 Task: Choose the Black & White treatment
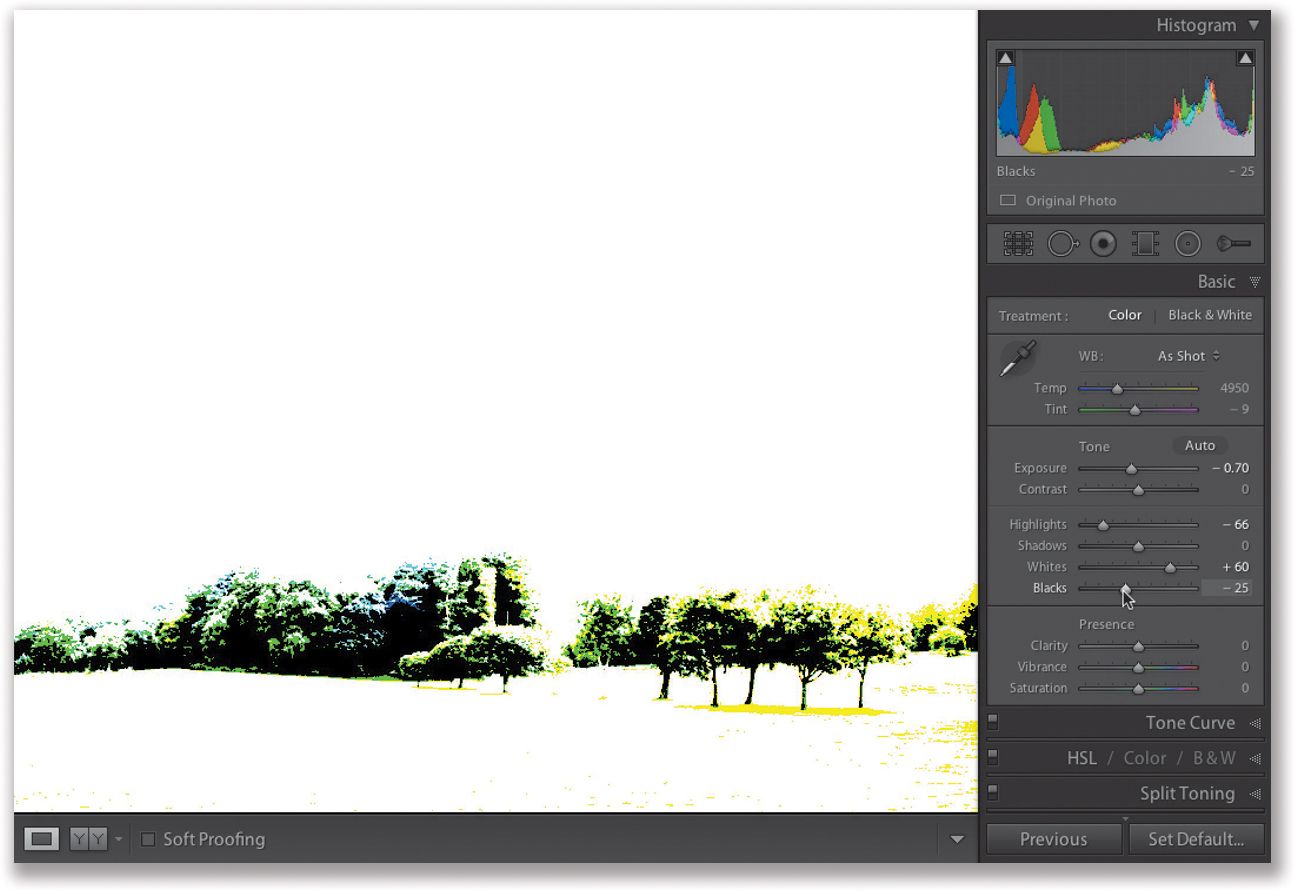pyautogui.click(x=1210, y=315)
